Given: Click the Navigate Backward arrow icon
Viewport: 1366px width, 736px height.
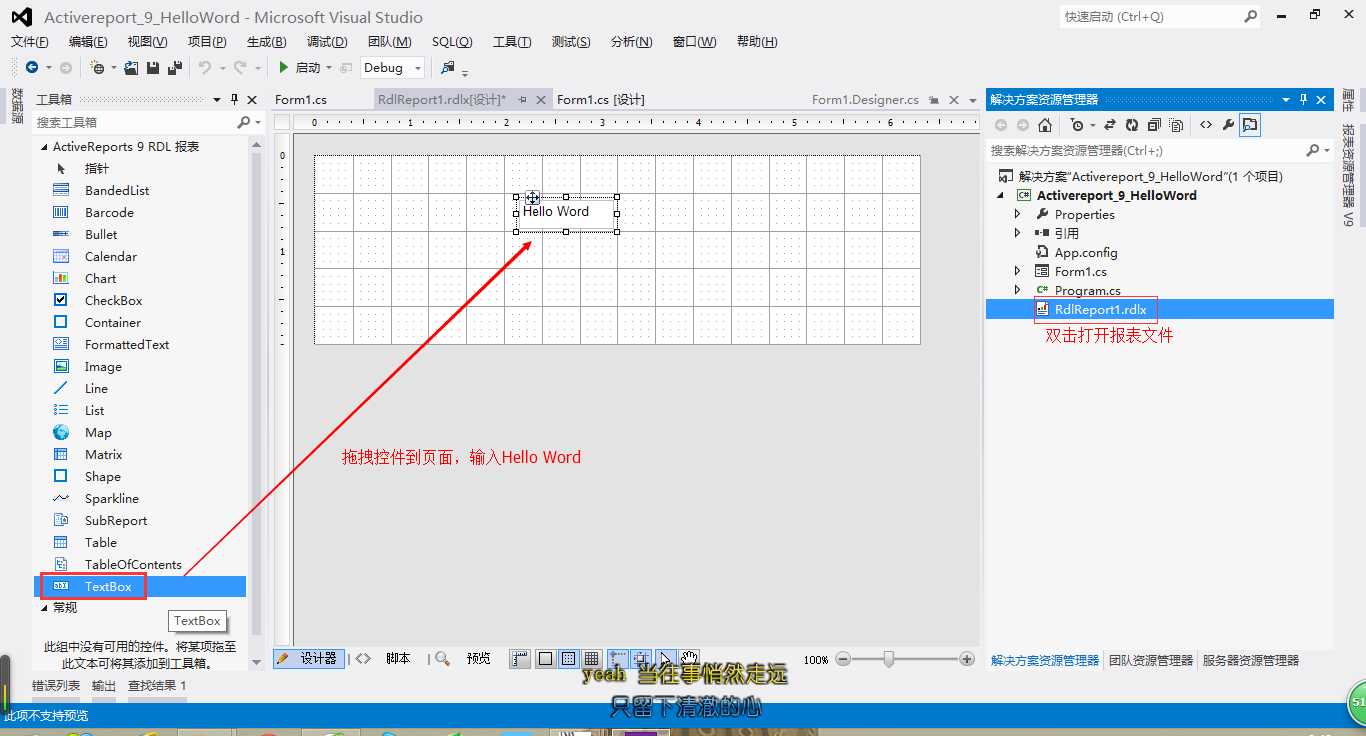Looking at the screenshot, I should (x=32, y=67).
